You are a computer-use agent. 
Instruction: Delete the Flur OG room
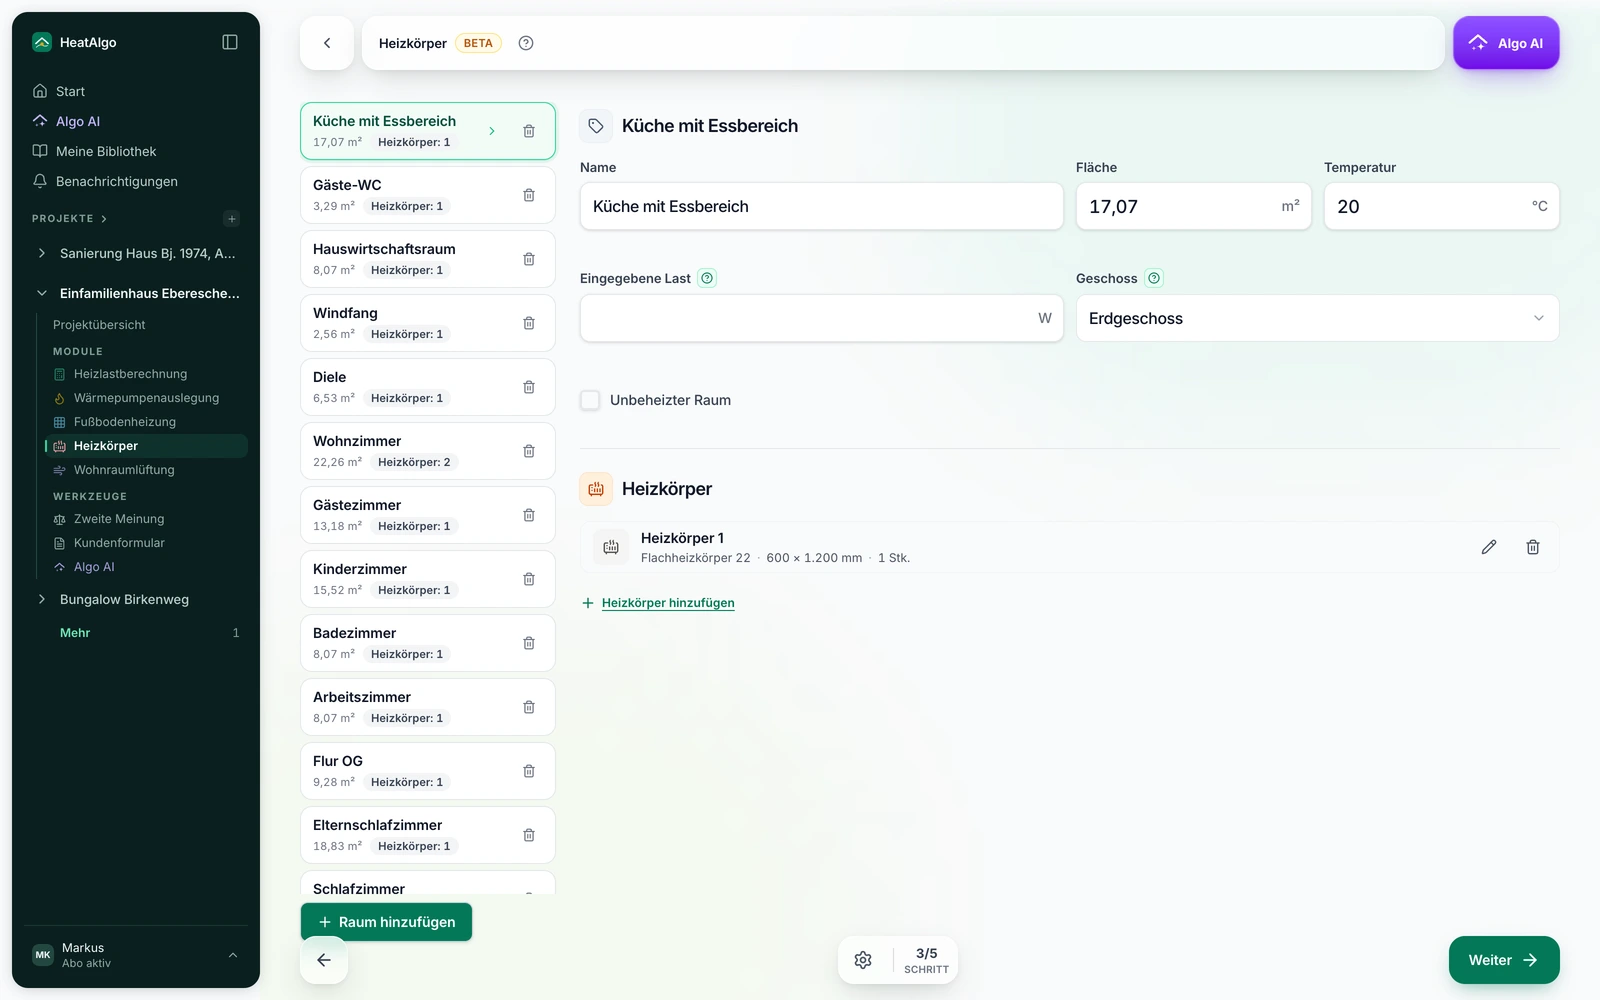point(529,771)
